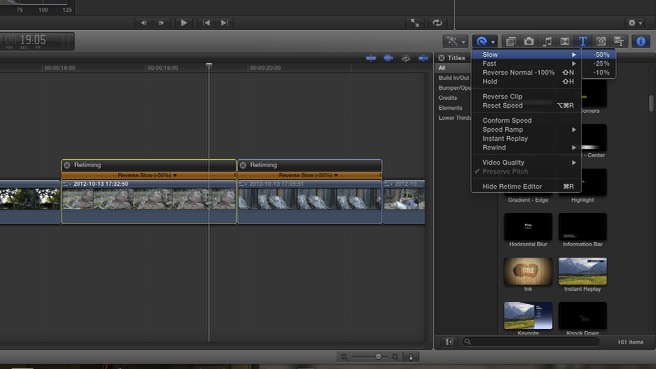Select the Information Bar title thumbnail
Viewport: 656px width, 369px height.
[582, 226]
